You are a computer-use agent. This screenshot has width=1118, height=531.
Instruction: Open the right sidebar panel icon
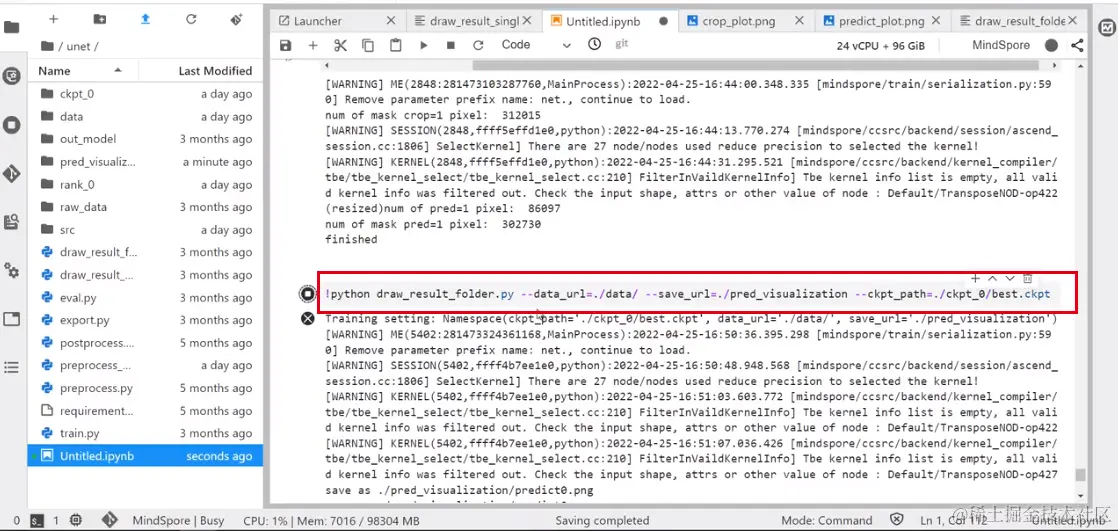tap(1106, 29)
